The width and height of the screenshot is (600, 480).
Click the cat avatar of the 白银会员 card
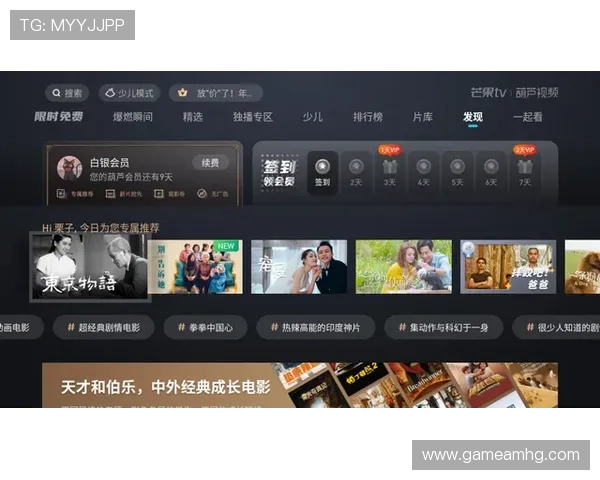70,168
